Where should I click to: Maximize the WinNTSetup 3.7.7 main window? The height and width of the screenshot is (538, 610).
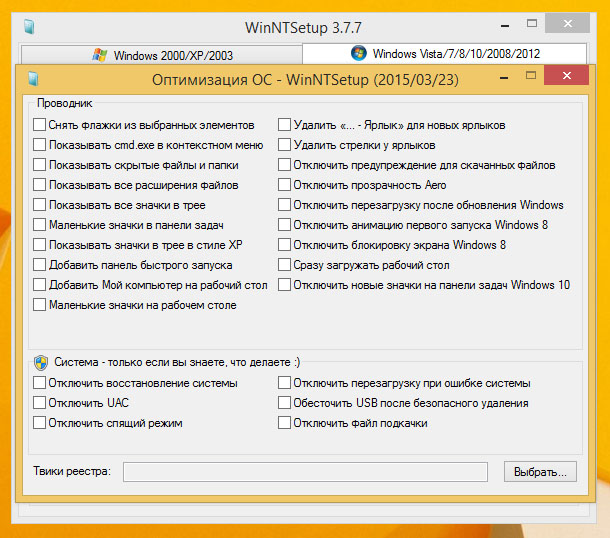click(532, 23)
